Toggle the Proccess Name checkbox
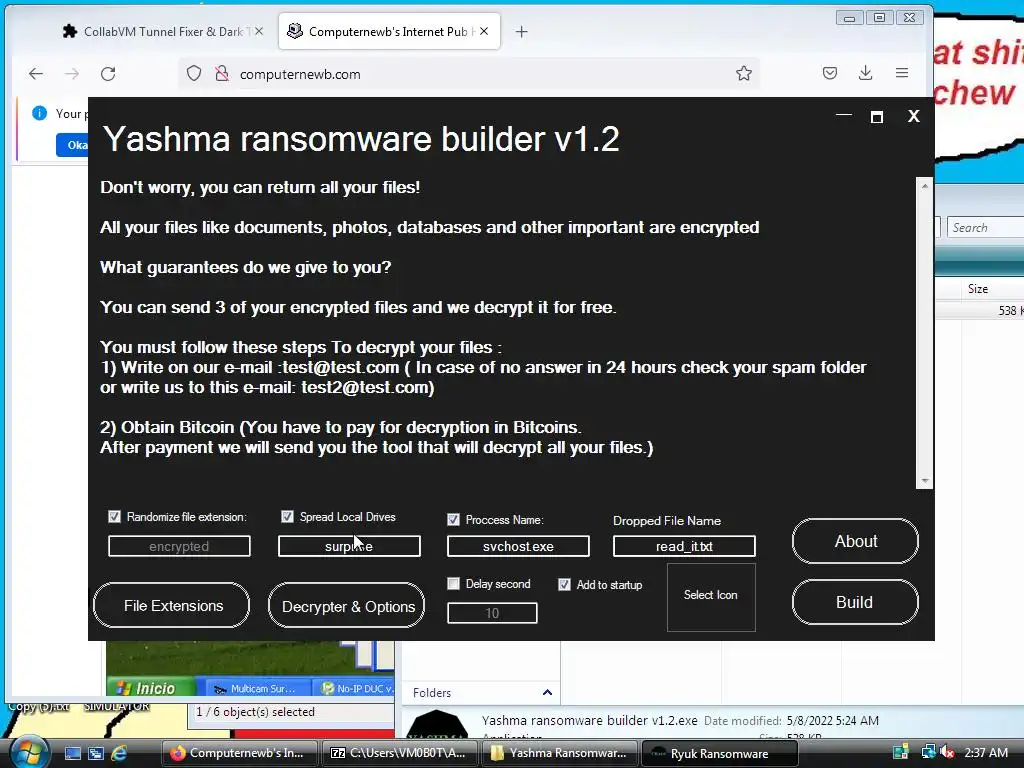 coord(453,520)
